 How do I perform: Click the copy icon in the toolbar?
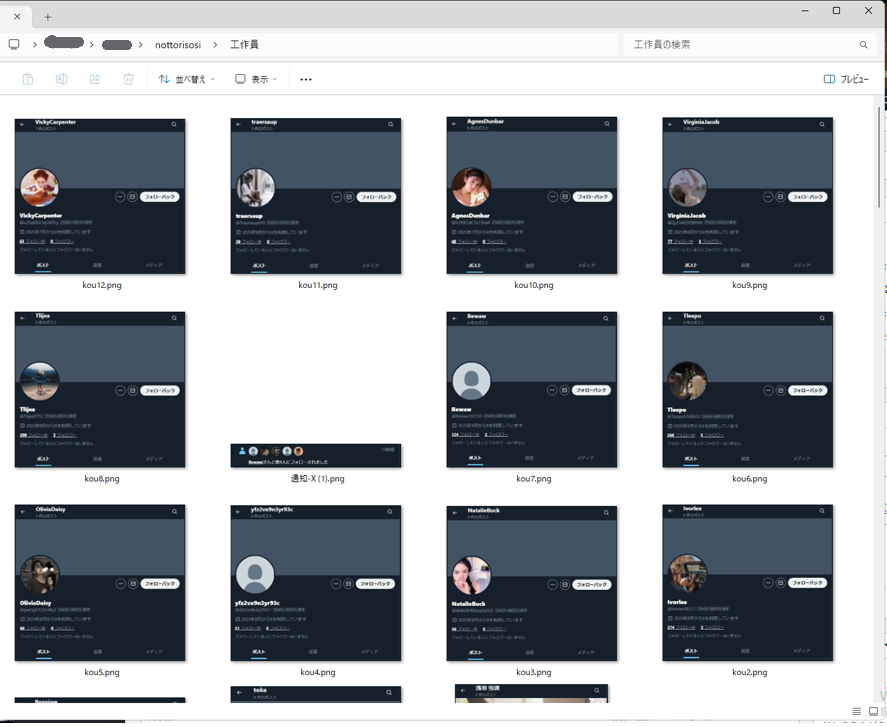pyautogui.click(x=28, y=79)
